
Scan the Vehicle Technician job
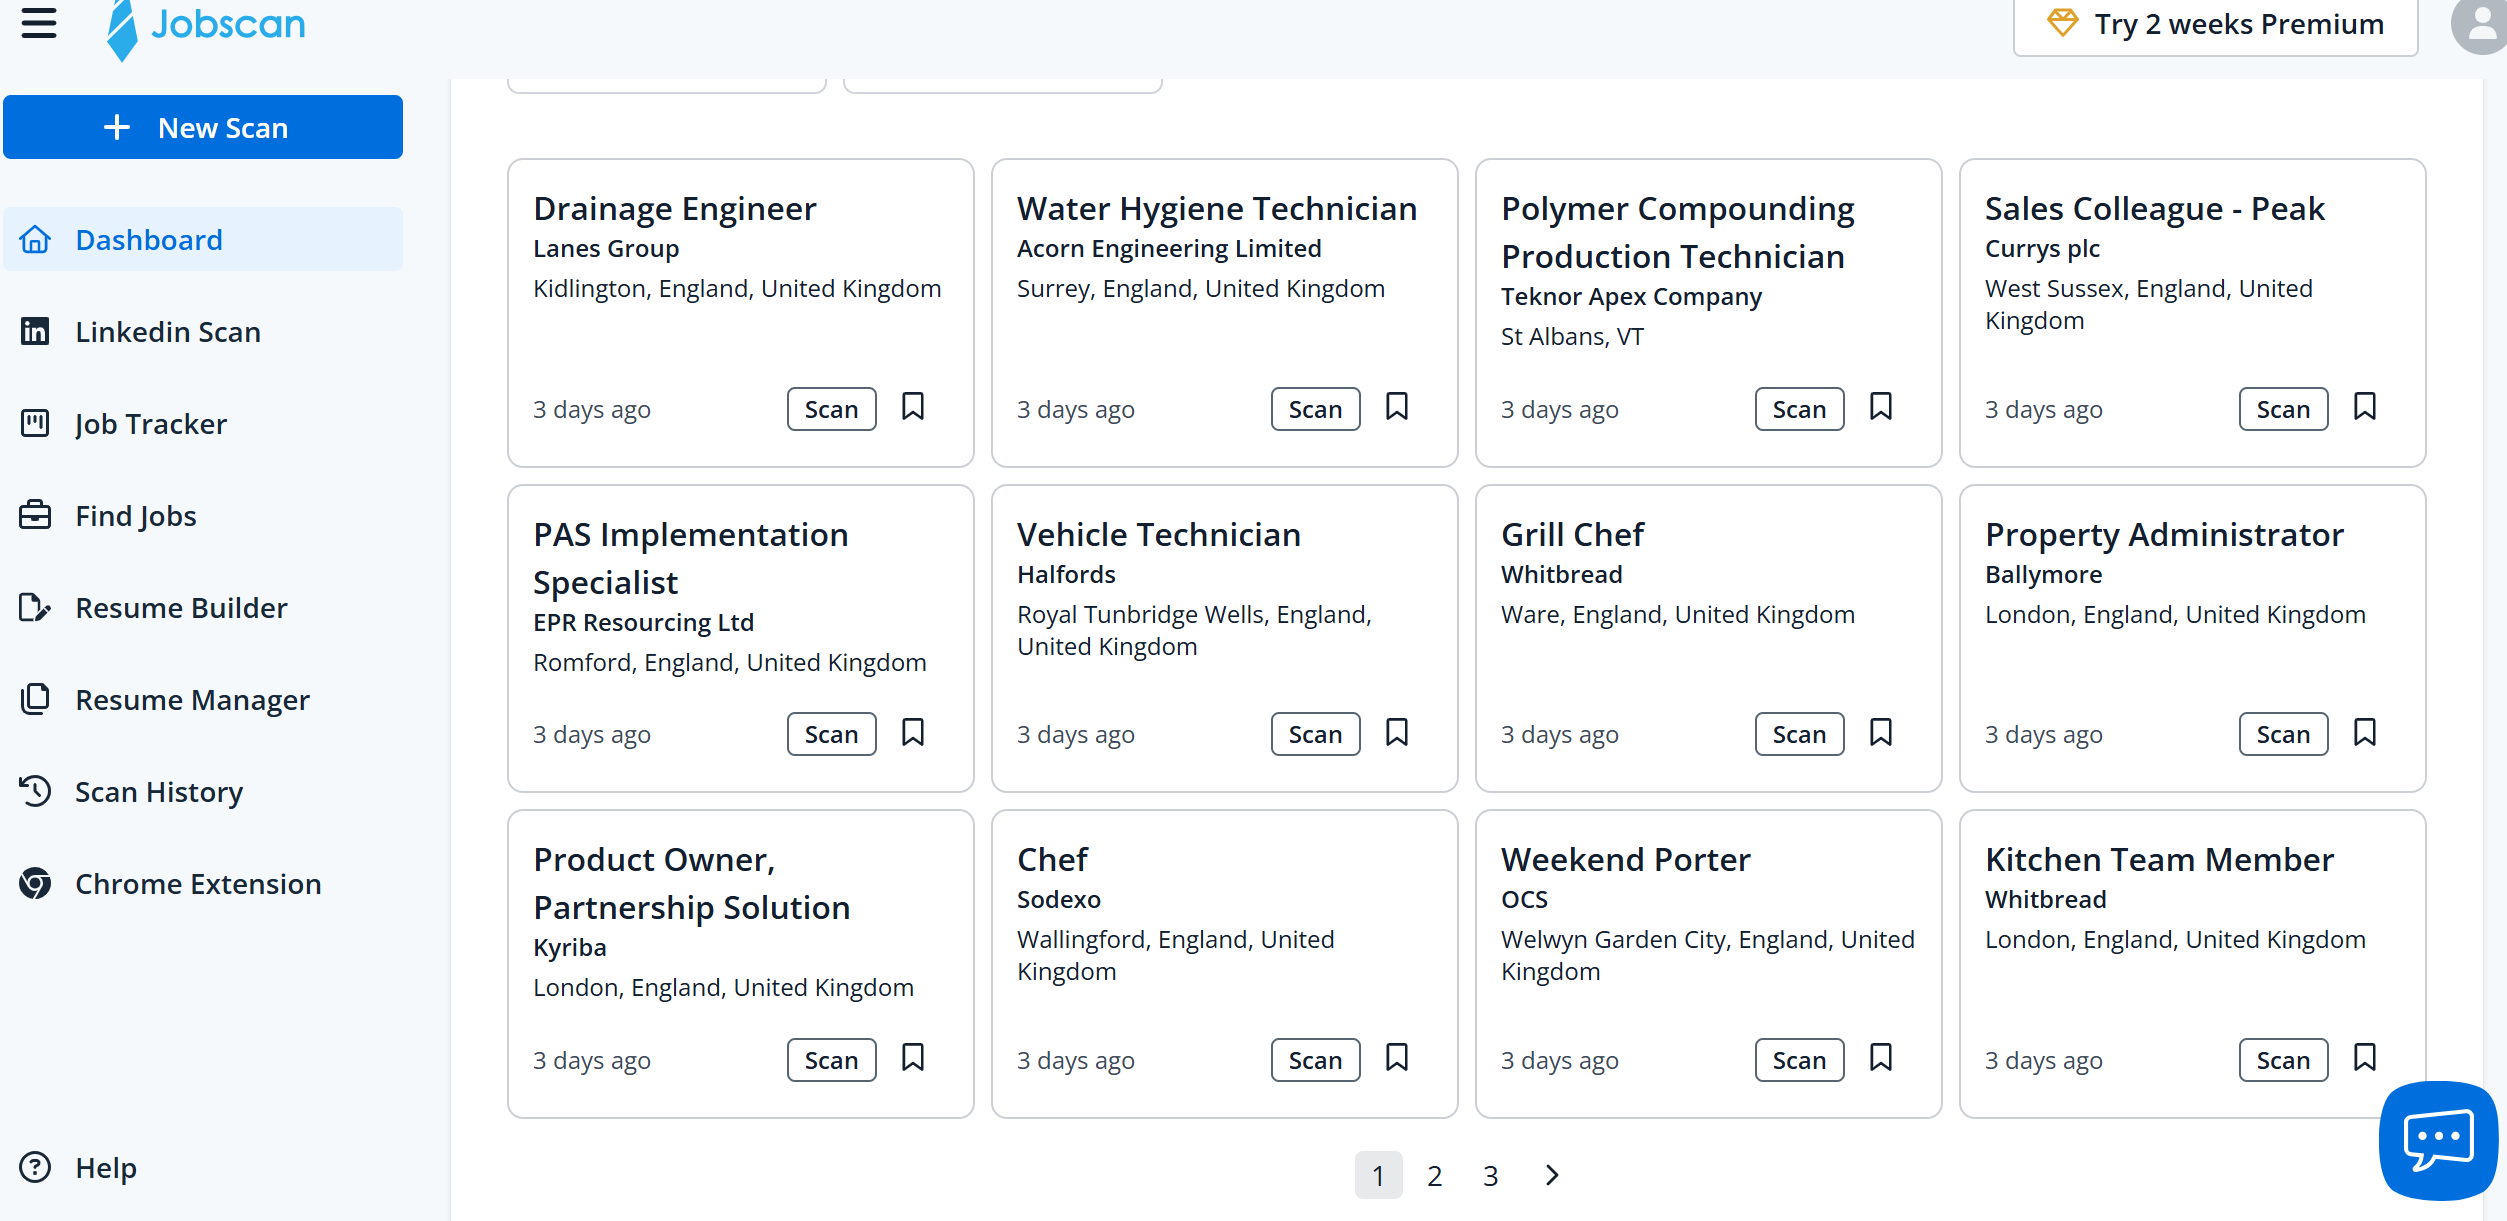tap(1315, 735)
